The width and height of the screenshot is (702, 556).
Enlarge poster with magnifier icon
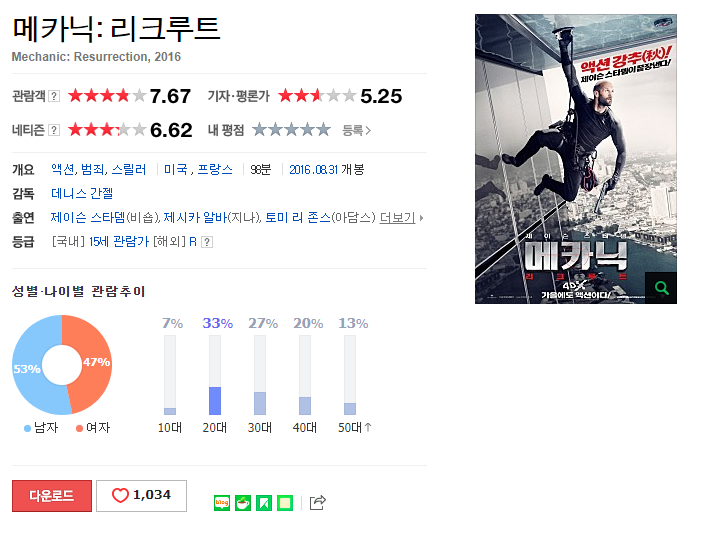661,288
